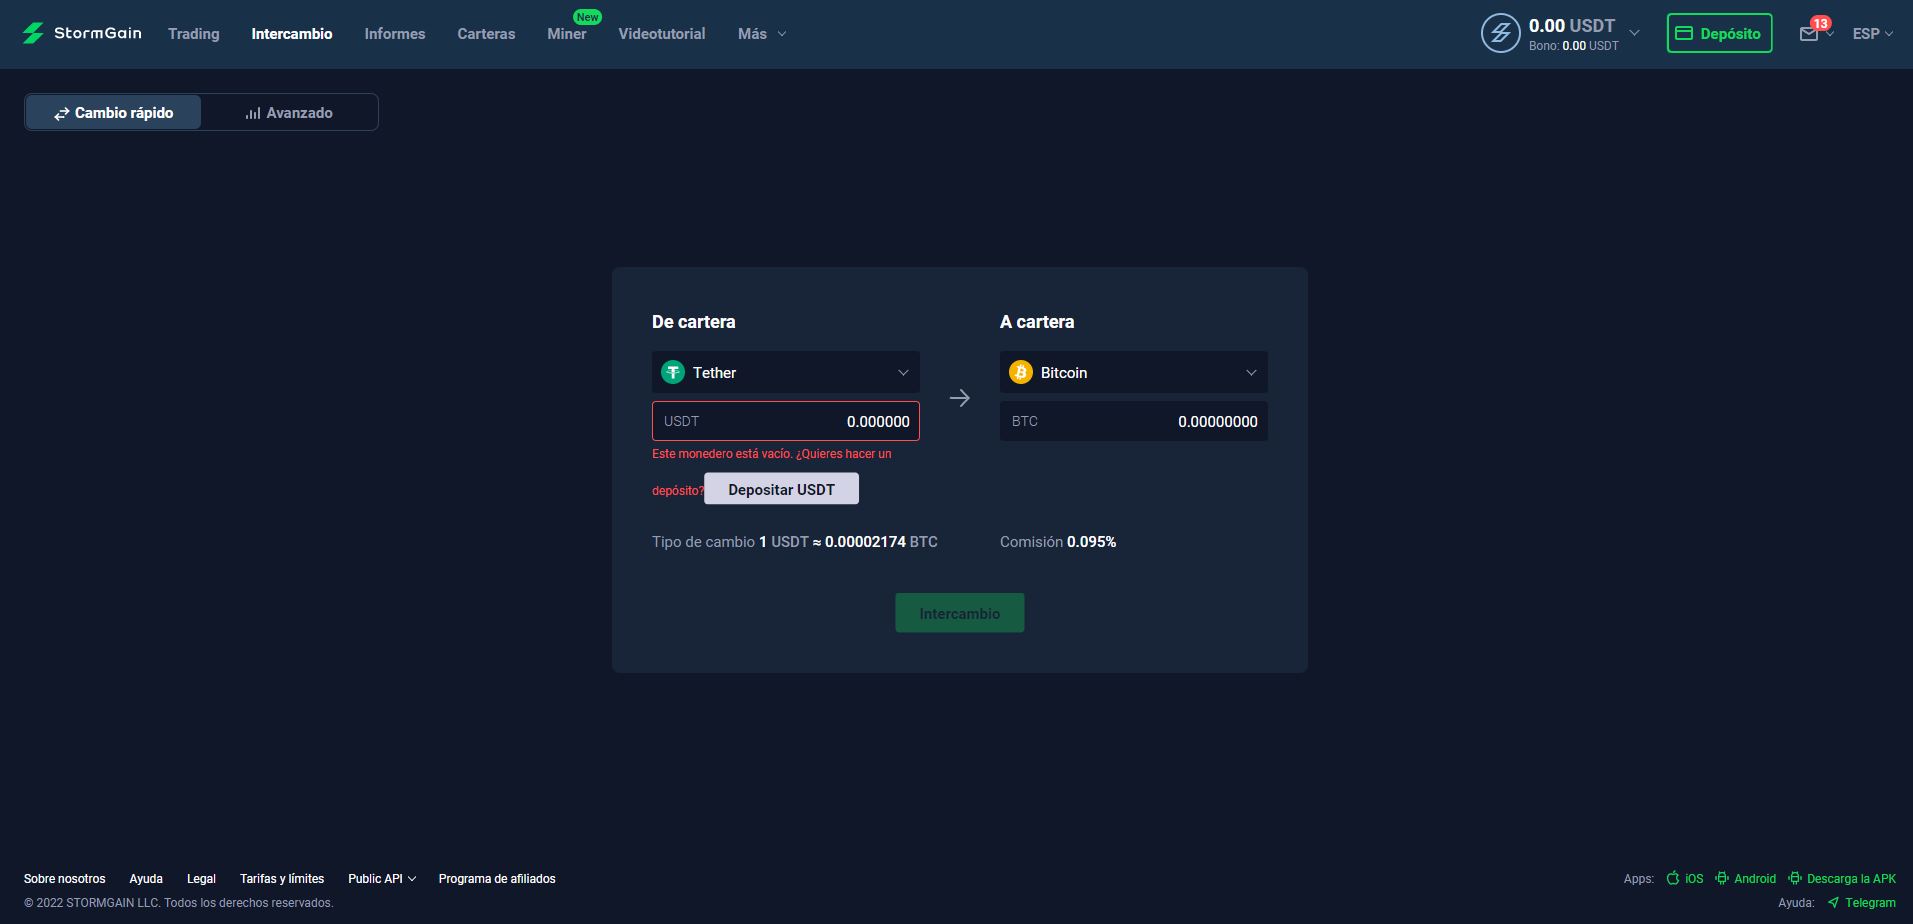
Task: Click the 2022 STORMGAIN LLC copyright text
Action: (x=179, y=902)
